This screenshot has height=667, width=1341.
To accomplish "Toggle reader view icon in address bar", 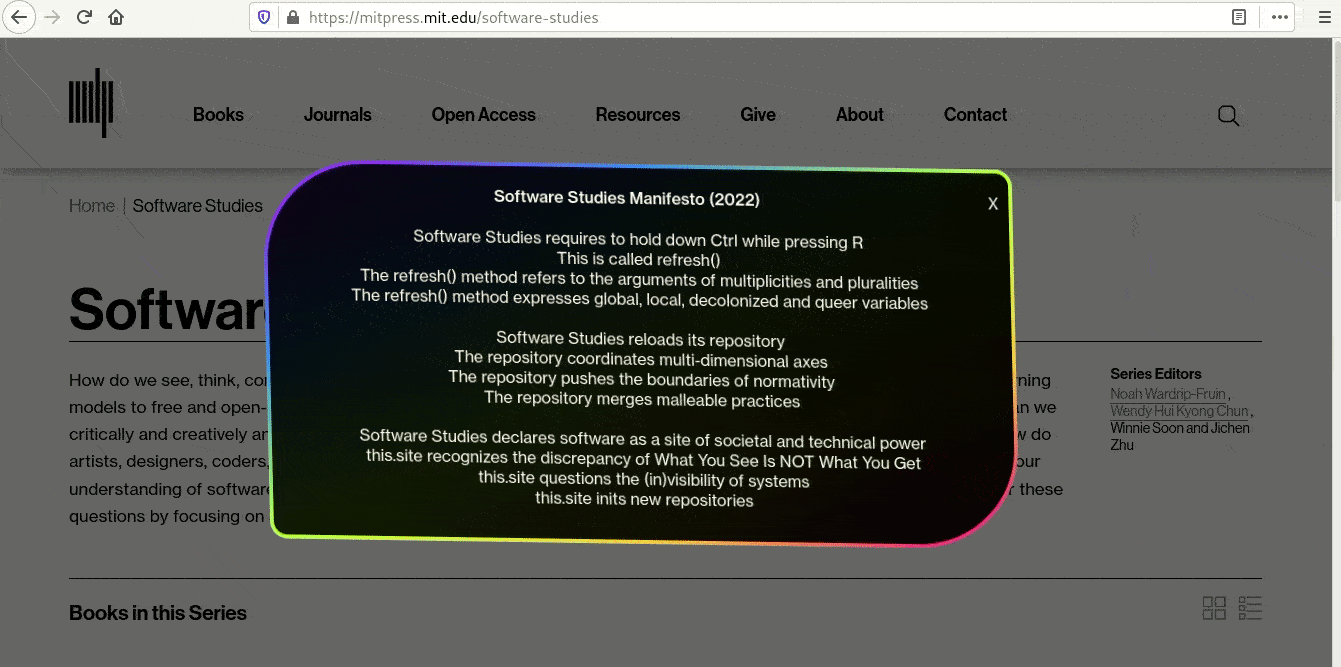I will pyautogui.click(x=1239, y=17).
